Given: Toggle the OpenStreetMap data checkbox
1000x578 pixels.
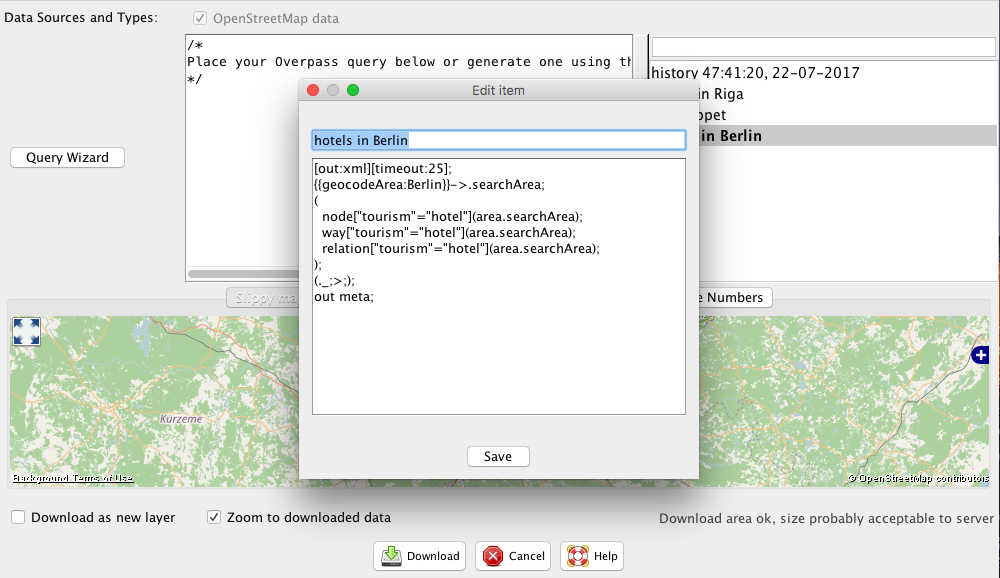Looking at the screenshot, I should tap(201, 18).
